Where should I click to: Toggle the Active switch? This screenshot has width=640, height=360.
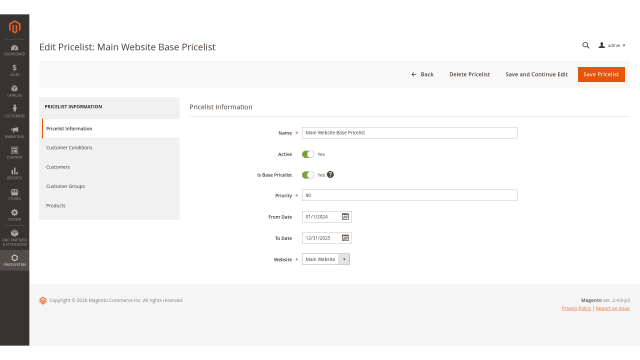point(308,154)
